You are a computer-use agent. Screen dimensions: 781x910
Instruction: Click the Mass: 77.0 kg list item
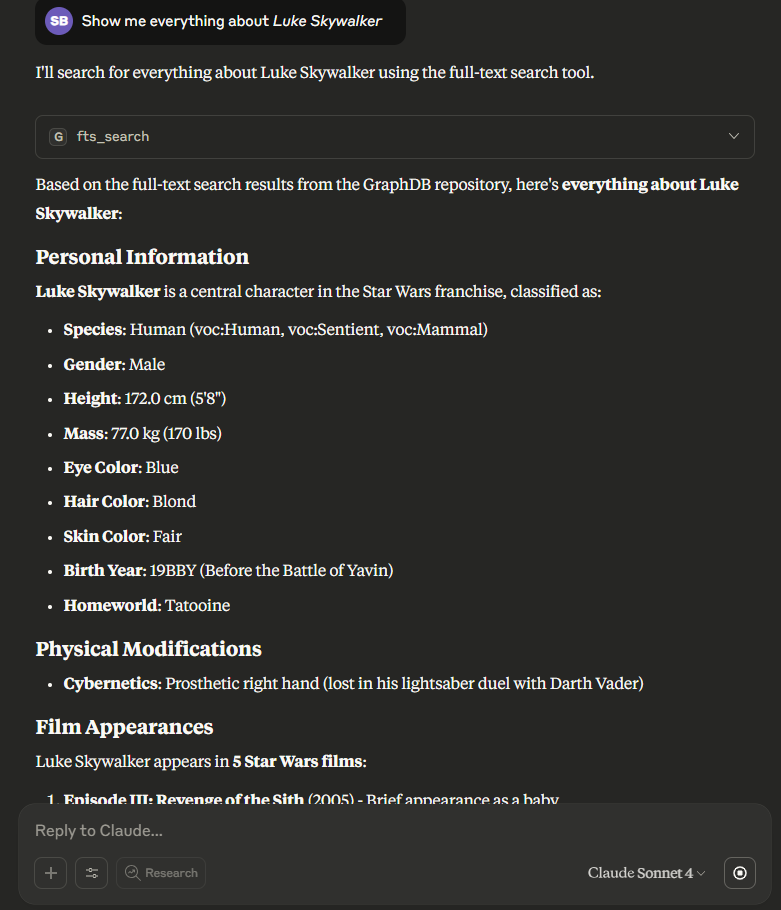pos(142,434)
